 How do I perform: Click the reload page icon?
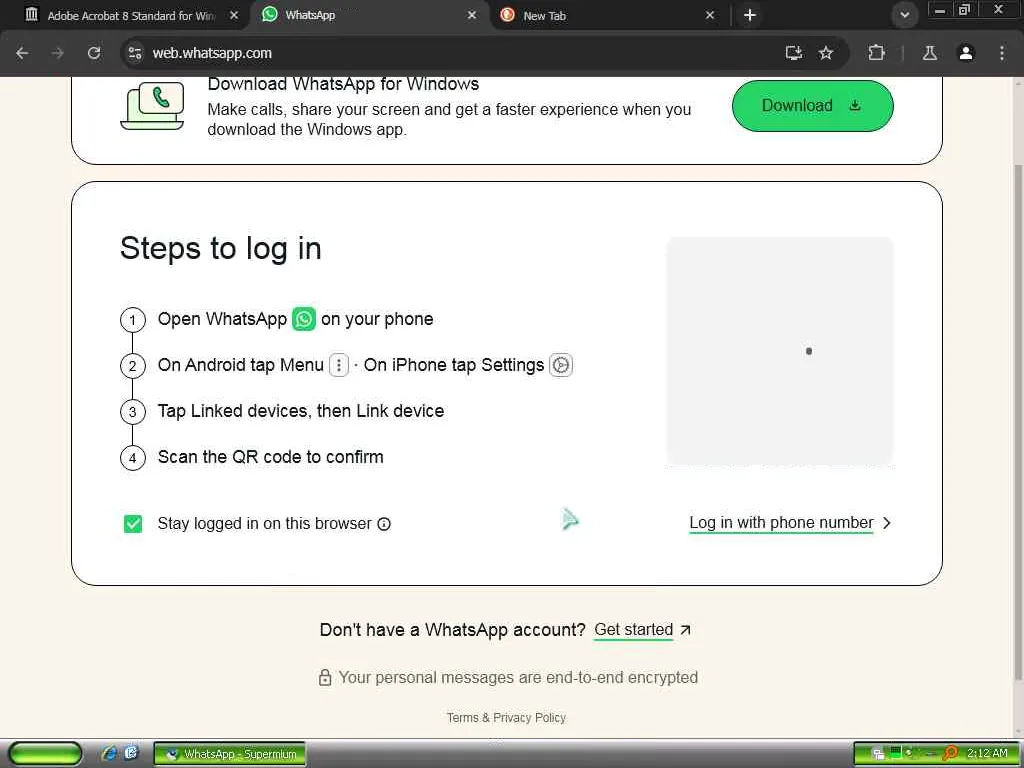pyautogui.click(x=94, y=53)
